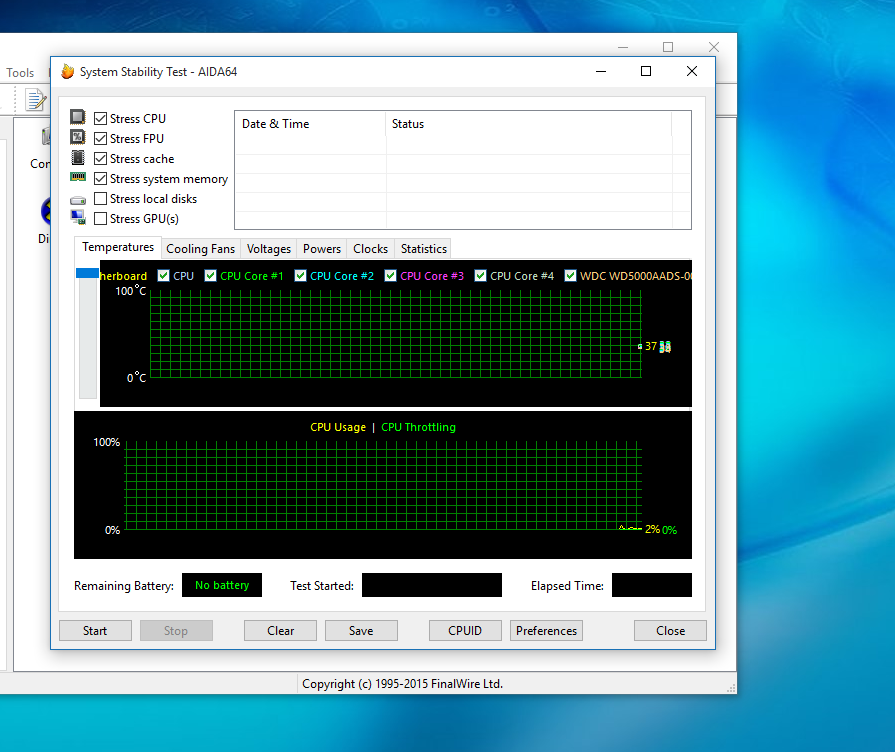Screen dimensions: 895x752
Task: Click the 2% CPU usage value
Action: pos(652,529)
